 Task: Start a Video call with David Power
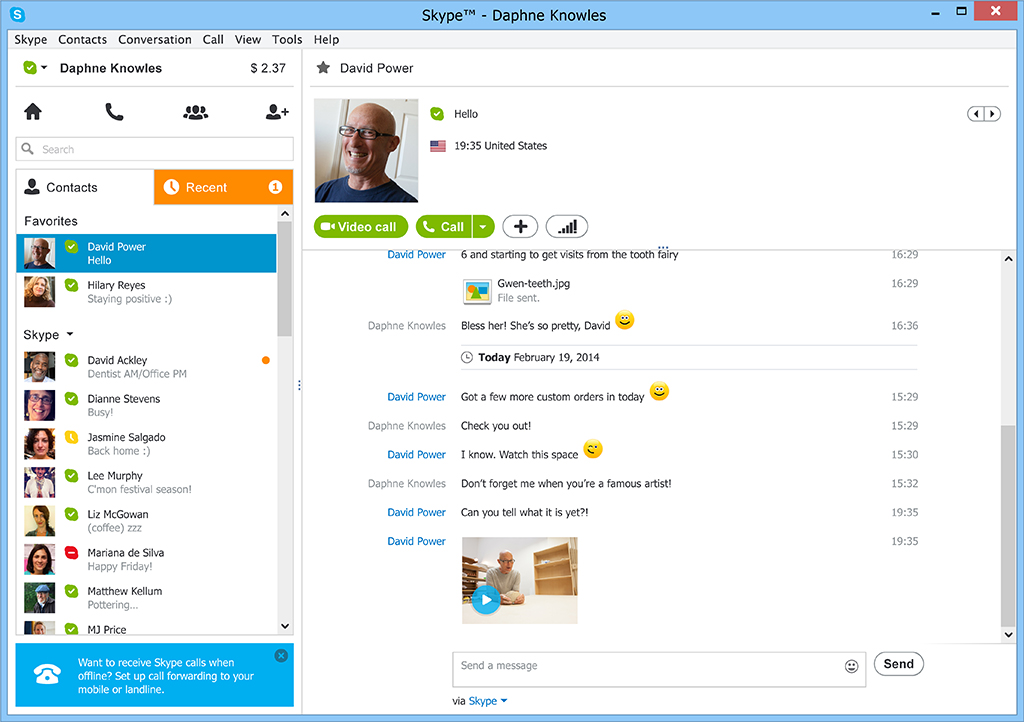pyautogui.click(x=360, y=227)
